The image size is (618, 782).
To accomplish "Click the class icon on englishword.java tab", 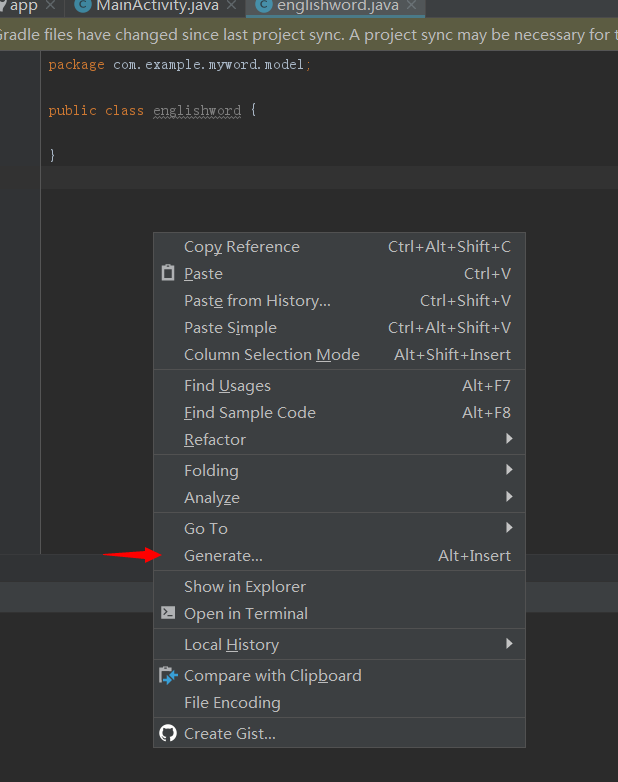I will (x=263, y=6).
